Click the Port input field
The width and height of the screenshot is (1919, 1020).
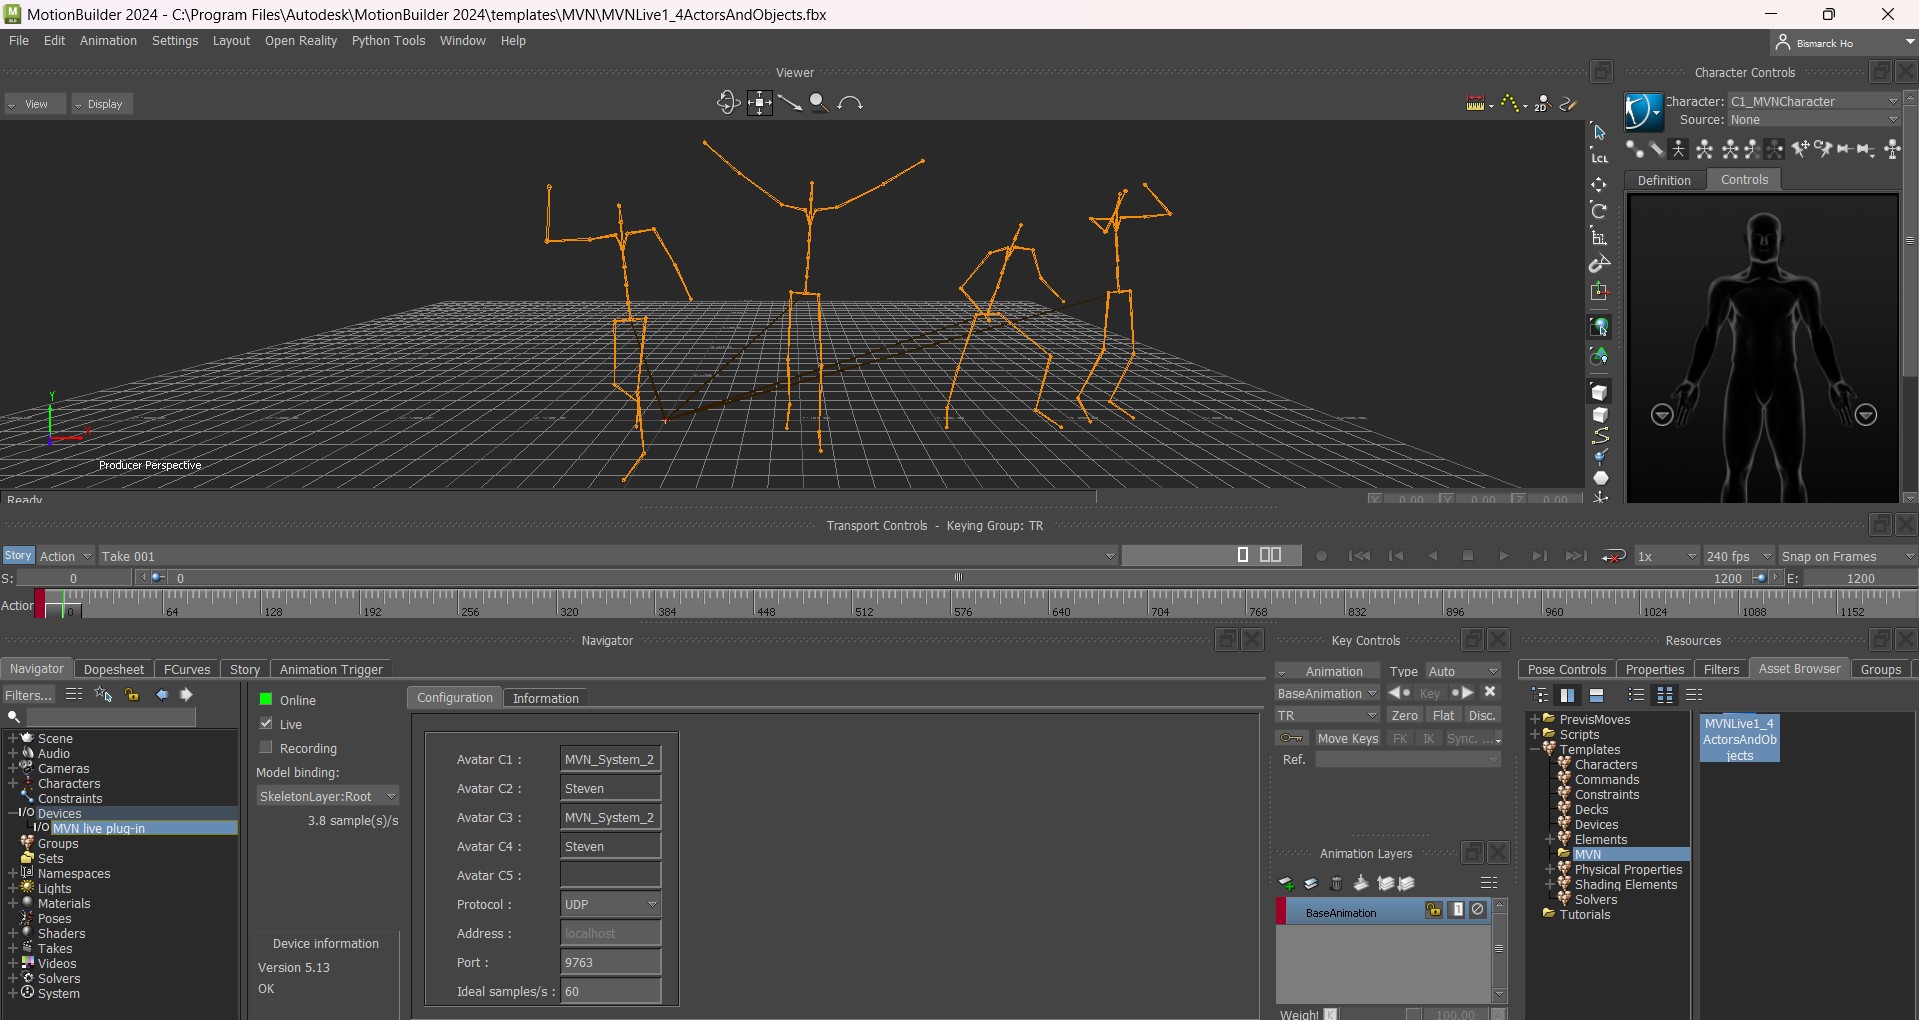[x=609, y=961]
